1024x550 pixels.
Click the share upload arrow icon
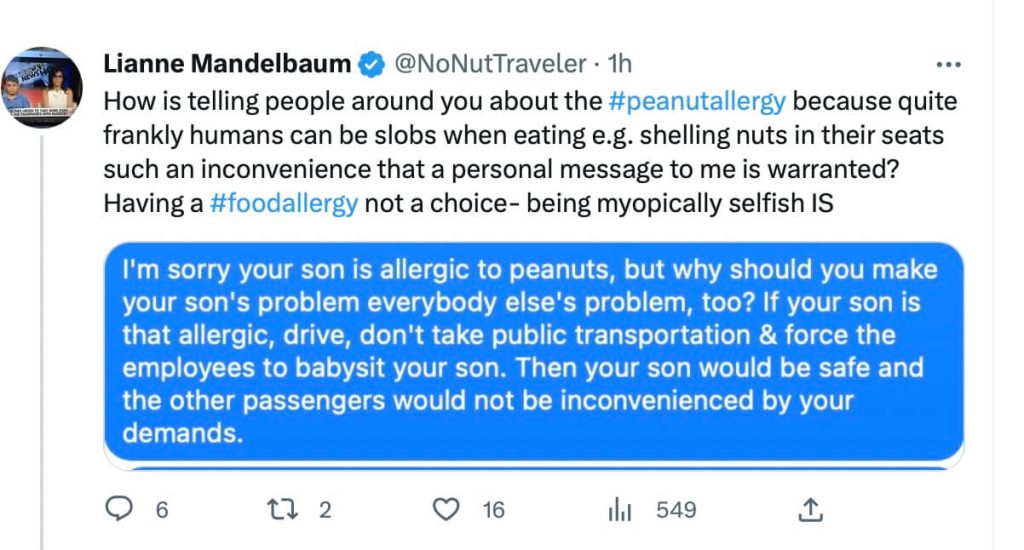coord(807,510)
